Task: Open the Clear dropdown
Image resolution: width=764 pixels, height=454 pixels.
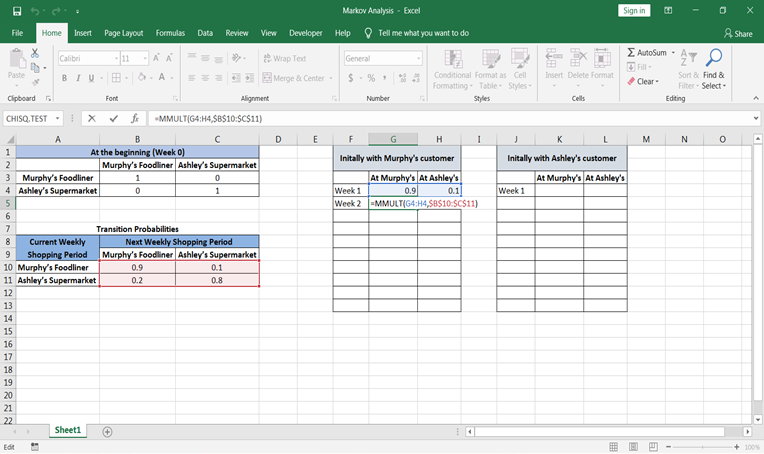Action: 643,81
